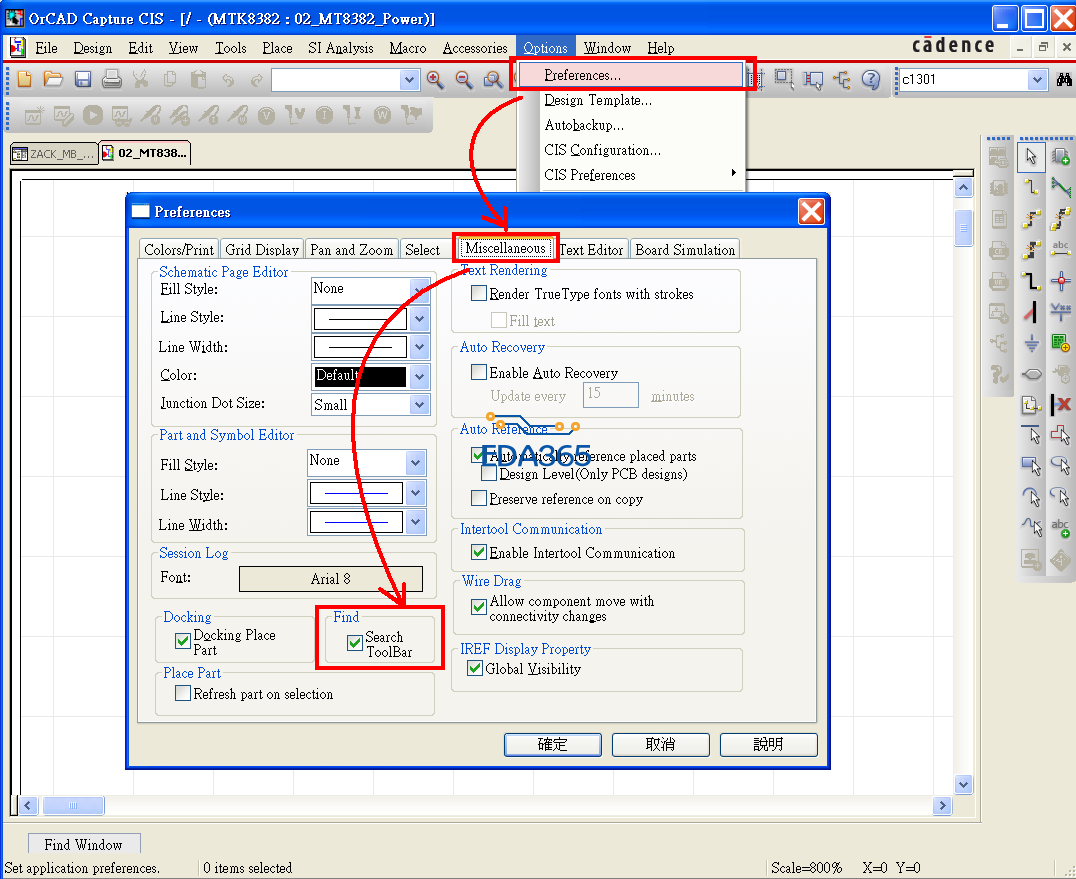Click the 確定 OK button
1076x879 pixels.
[552, 745]
